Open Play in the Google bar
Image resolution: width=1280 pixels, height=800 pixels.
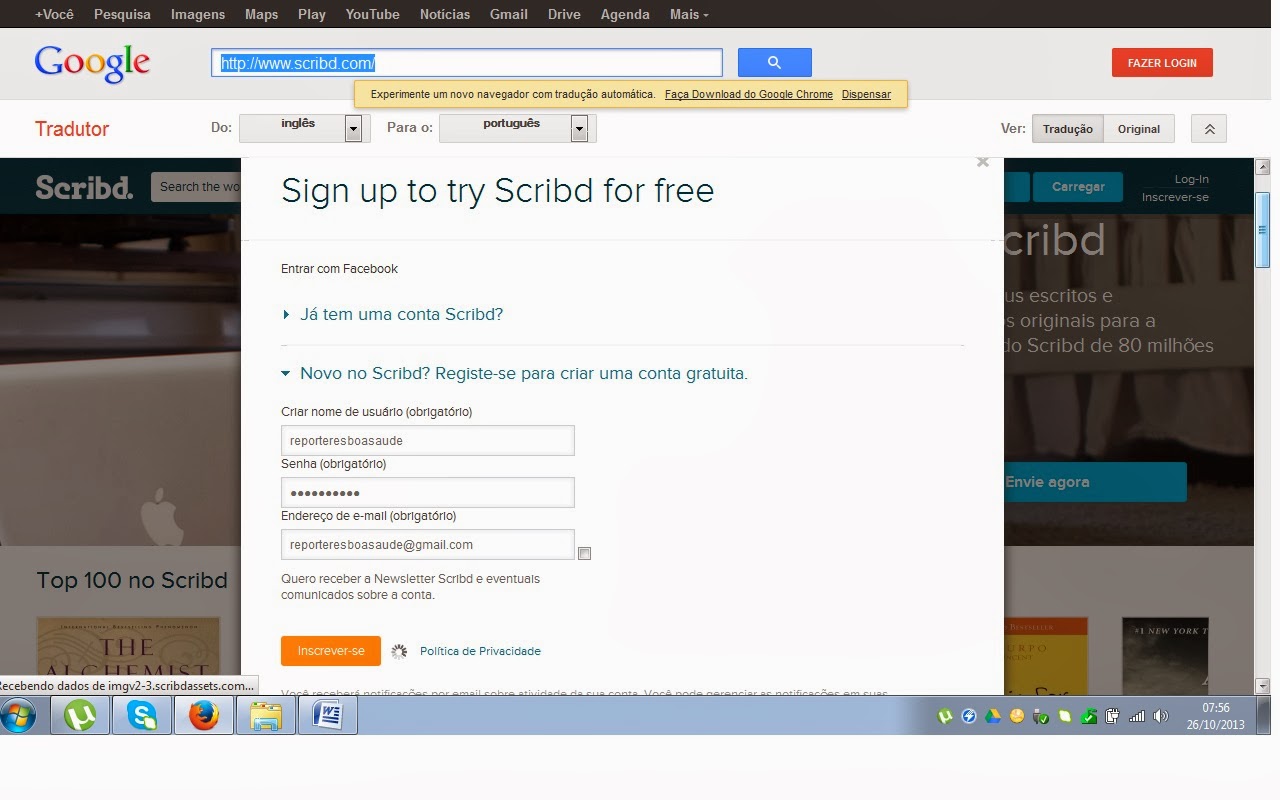click(x=312, y=14)
